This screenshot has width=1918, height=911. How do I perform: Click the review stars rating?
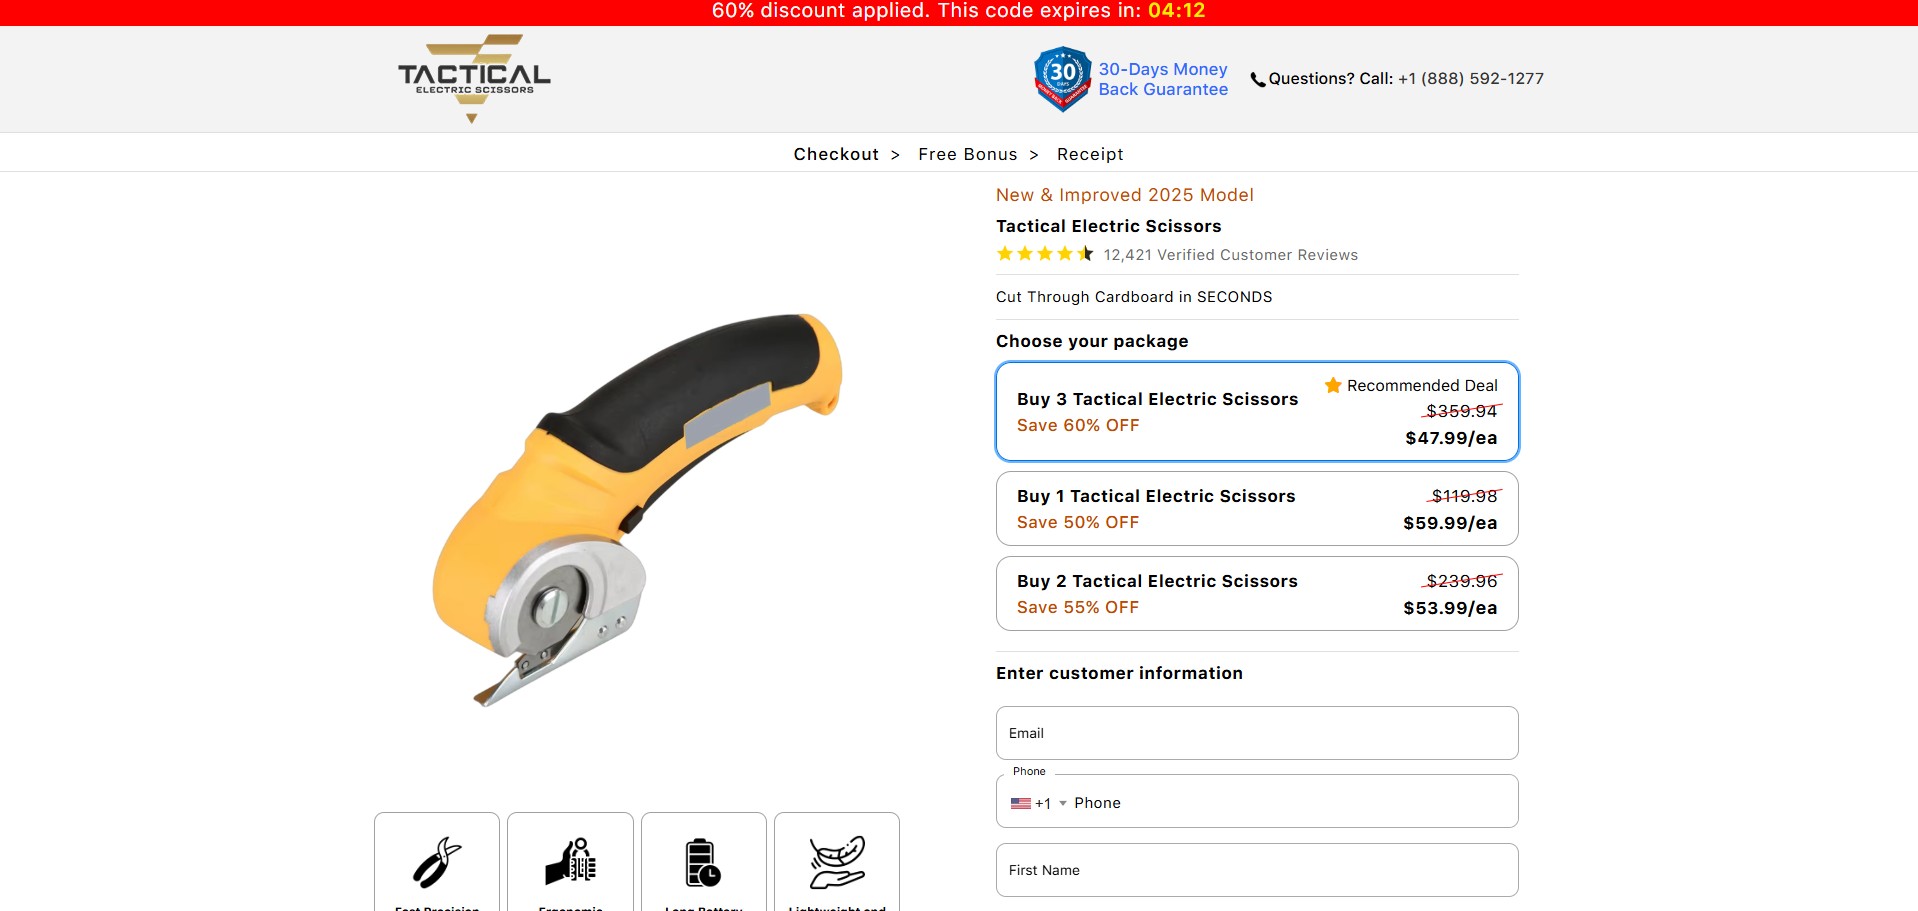1045,254
